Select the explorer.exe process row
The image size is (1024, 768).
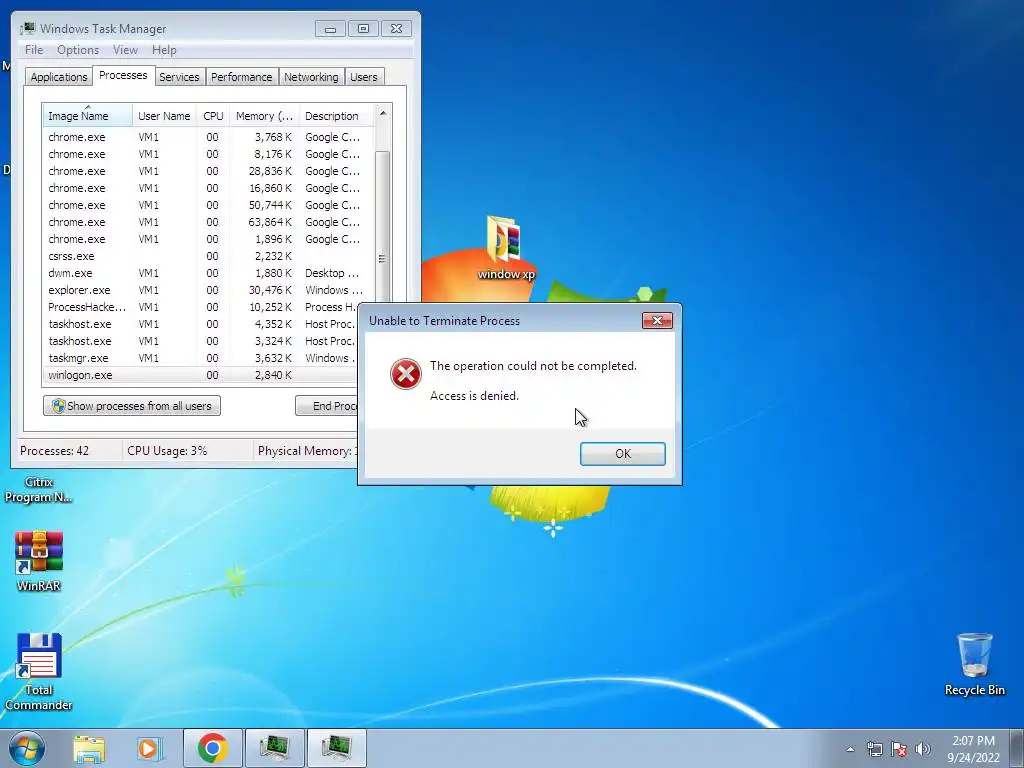click(x=208, y=290)
